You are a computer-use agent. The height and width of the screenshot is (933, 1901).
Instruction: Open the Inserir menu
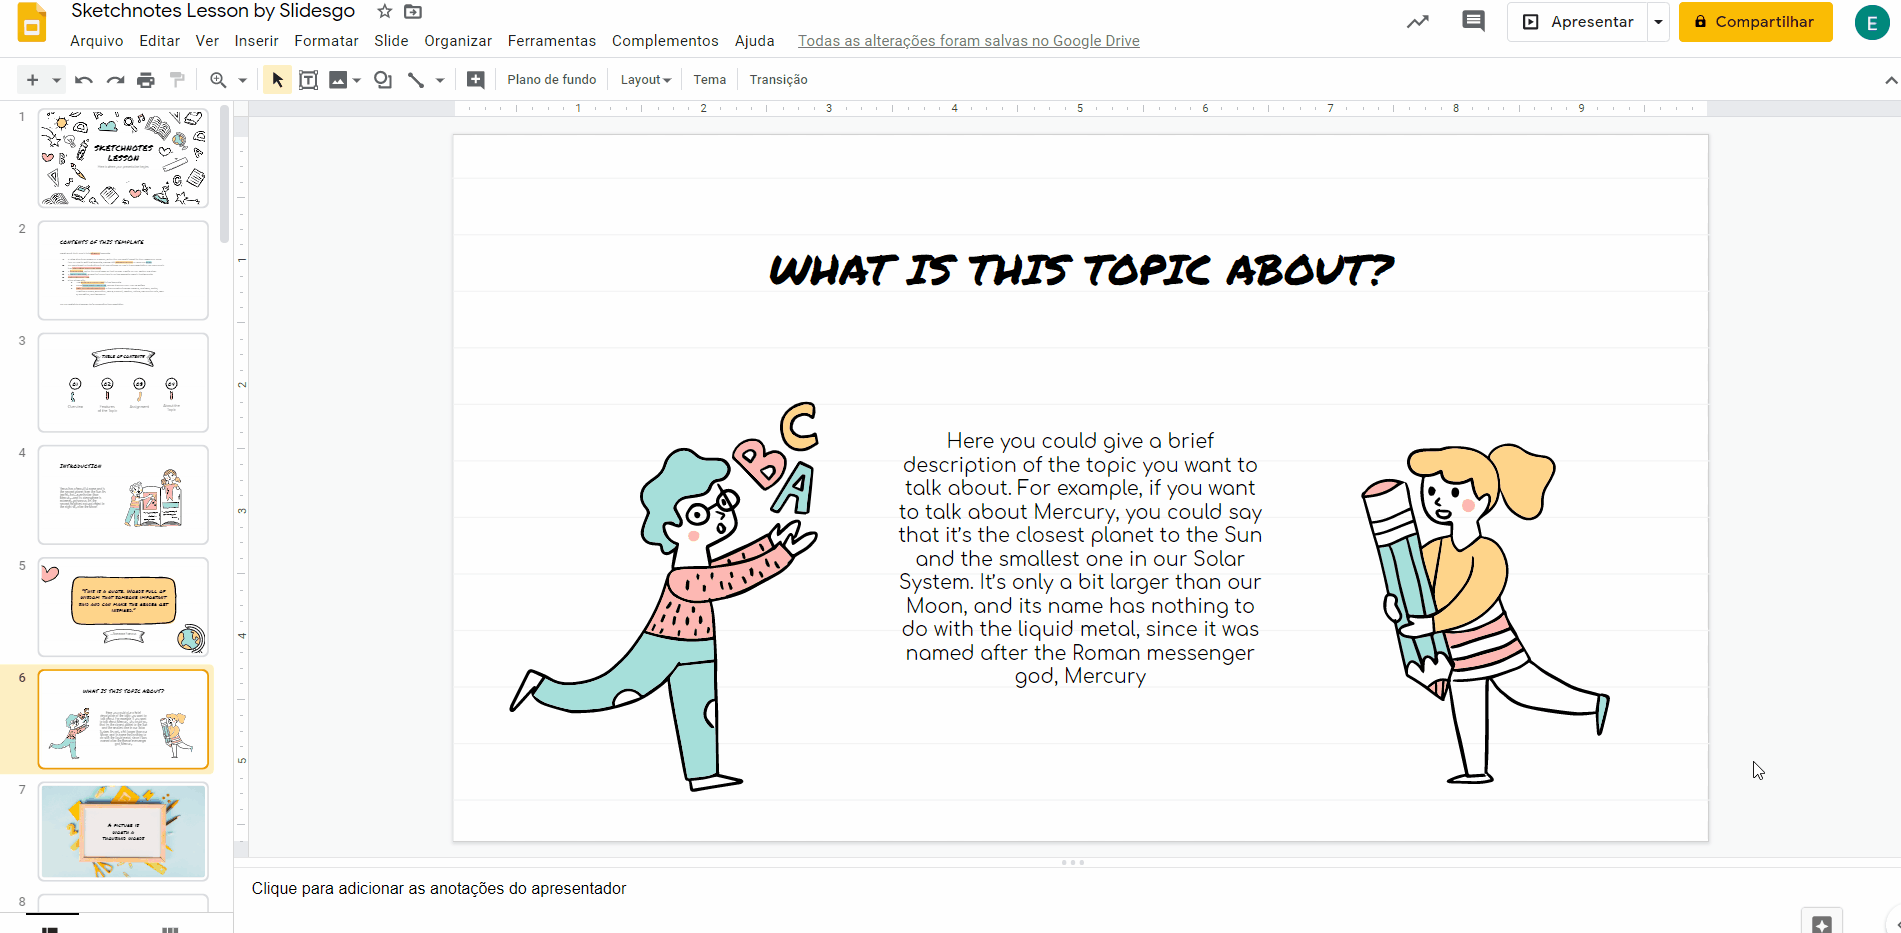[x=257, y=41]
